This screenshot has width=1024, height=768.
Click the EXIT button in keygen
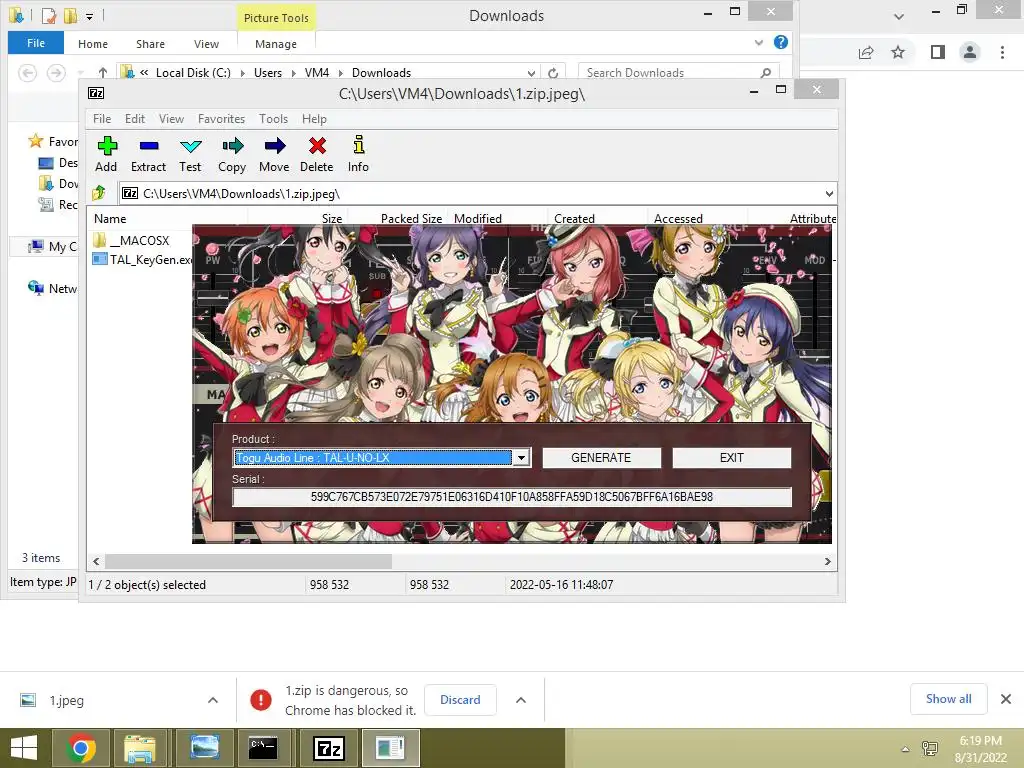pyautogui.click(x=731, y=458)
